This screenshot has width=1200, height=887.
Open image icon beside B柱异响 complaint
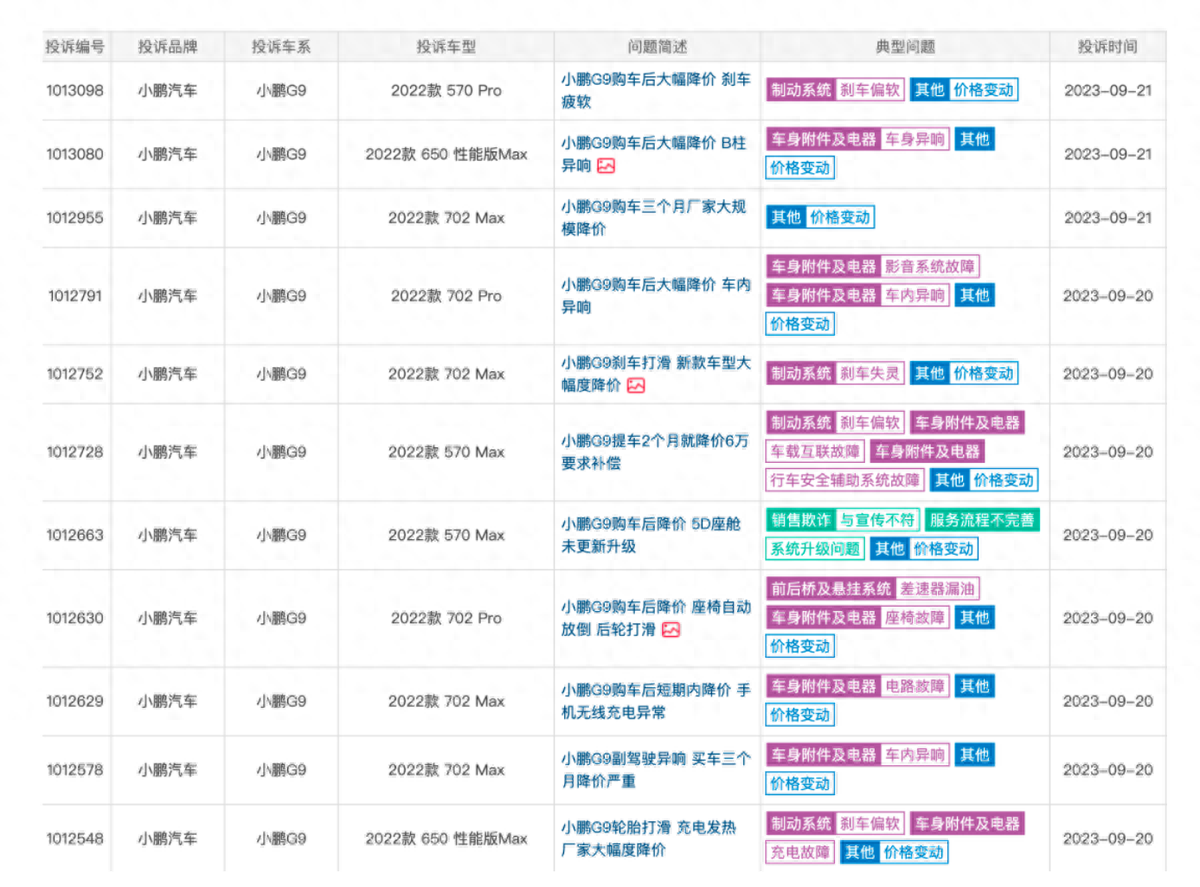(x=606, y=166)
